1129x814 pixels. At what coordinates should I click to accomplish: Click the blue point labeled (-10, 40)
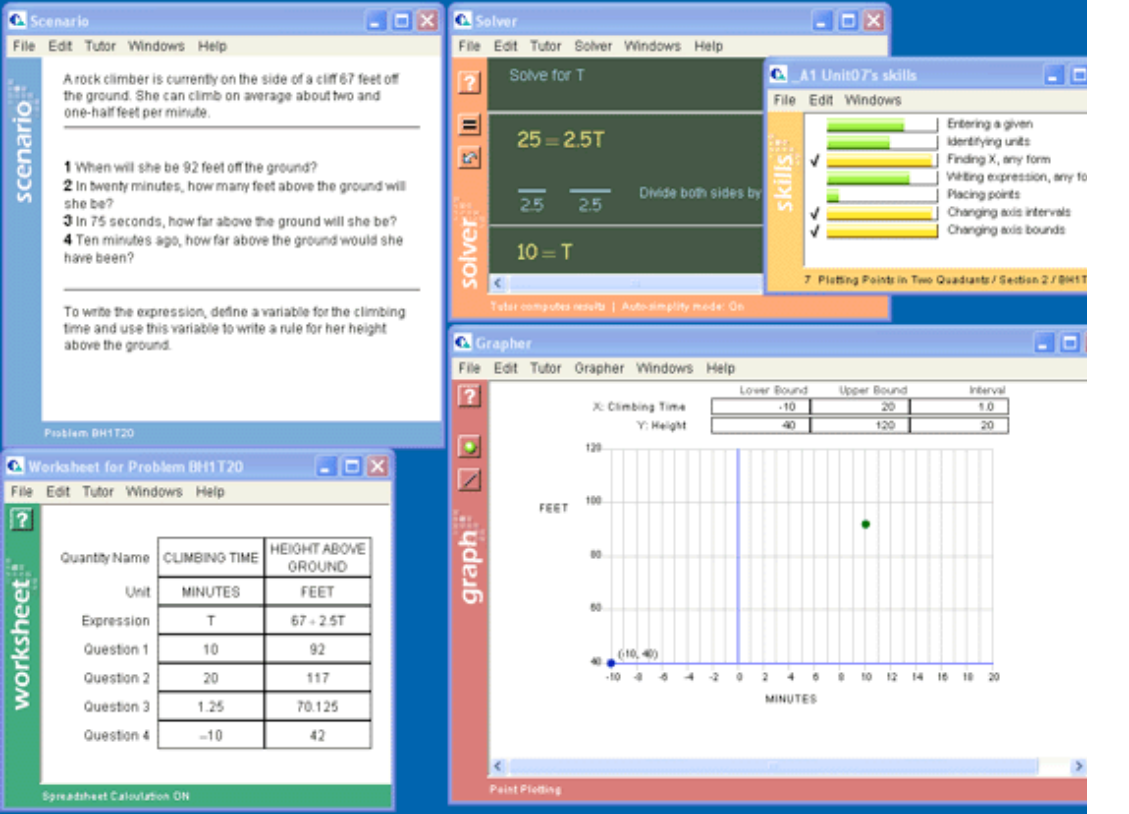(x=611, y=663)
